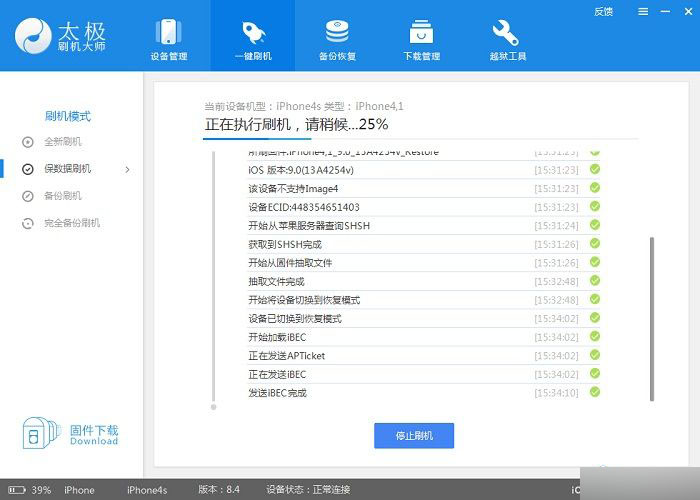Click the green check for iOS 版本 row

[595, 169]
